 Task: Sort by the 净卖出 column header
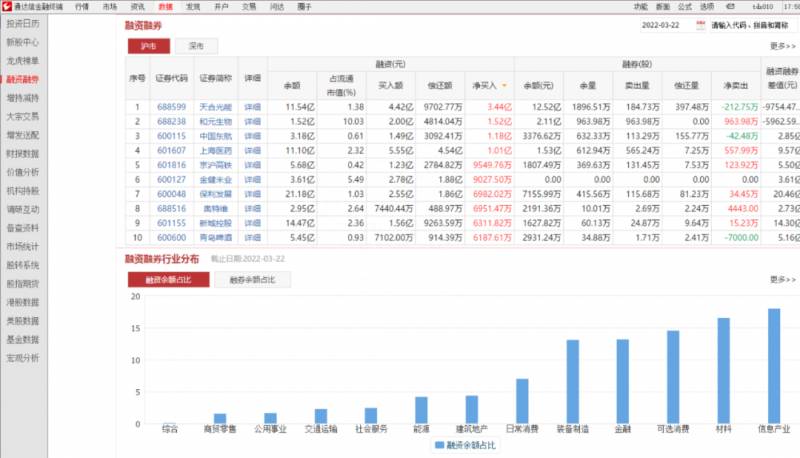(x=736, y=86)
